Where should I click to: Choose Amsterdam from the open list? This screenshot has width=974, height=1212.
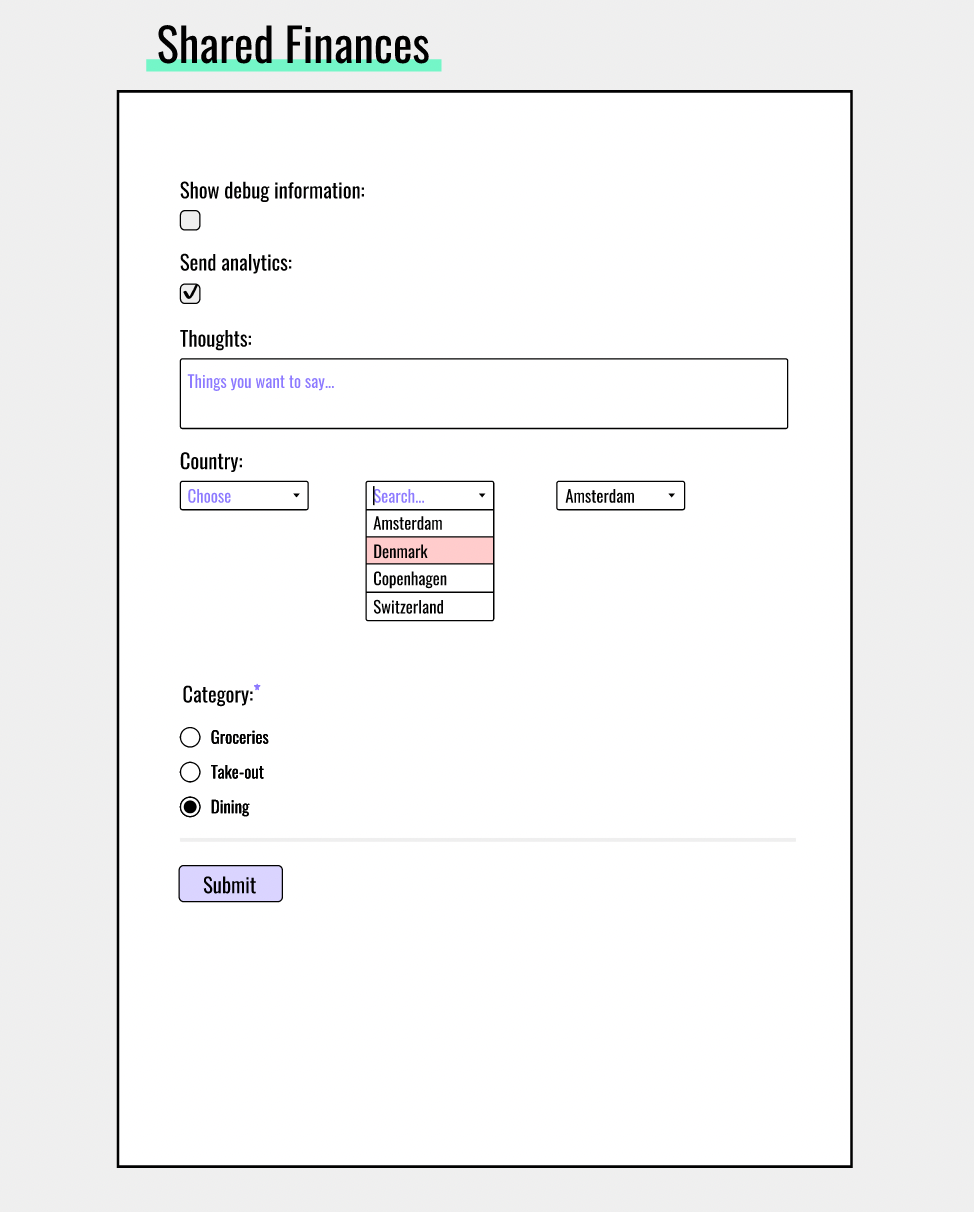[x=429, y=523]
